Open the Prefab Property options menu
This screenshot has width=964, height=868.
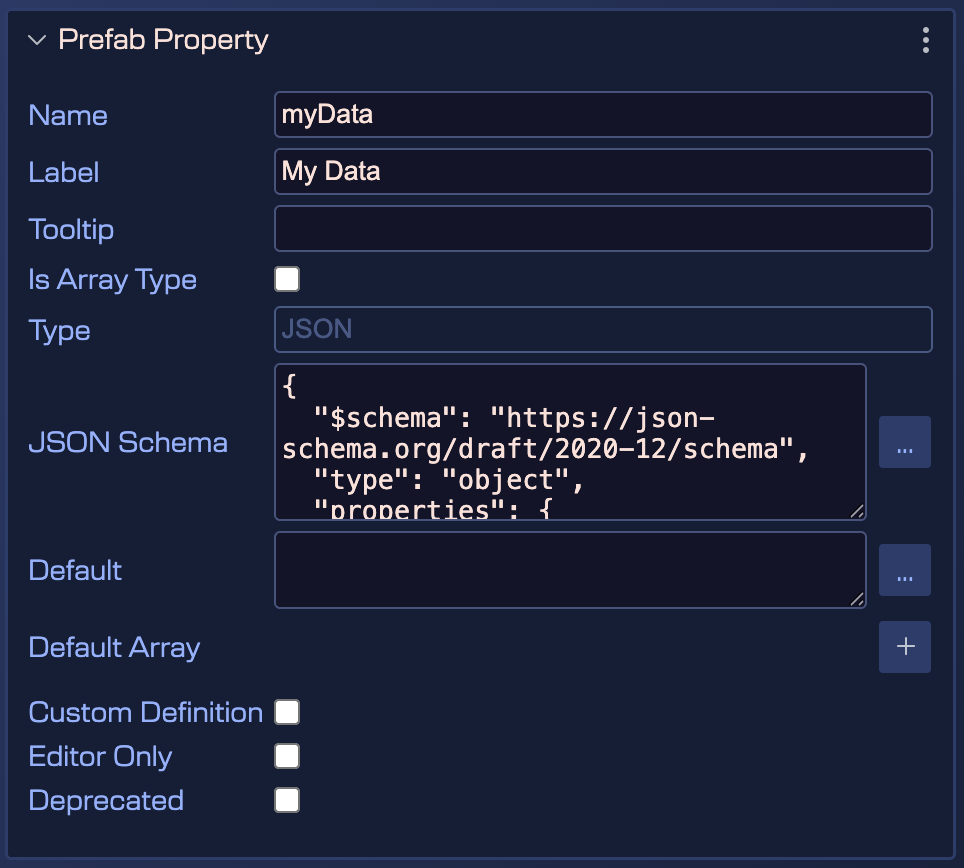point(925,40)
